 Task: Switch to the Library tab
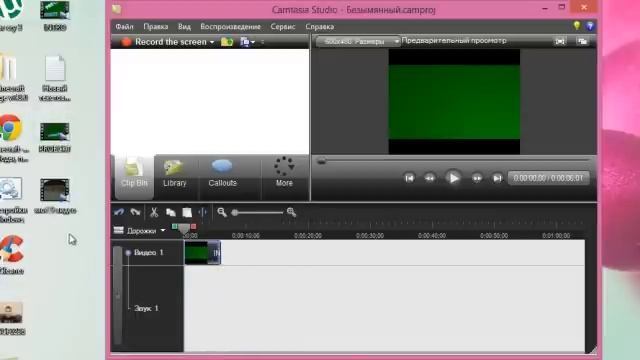pos(175,173)
